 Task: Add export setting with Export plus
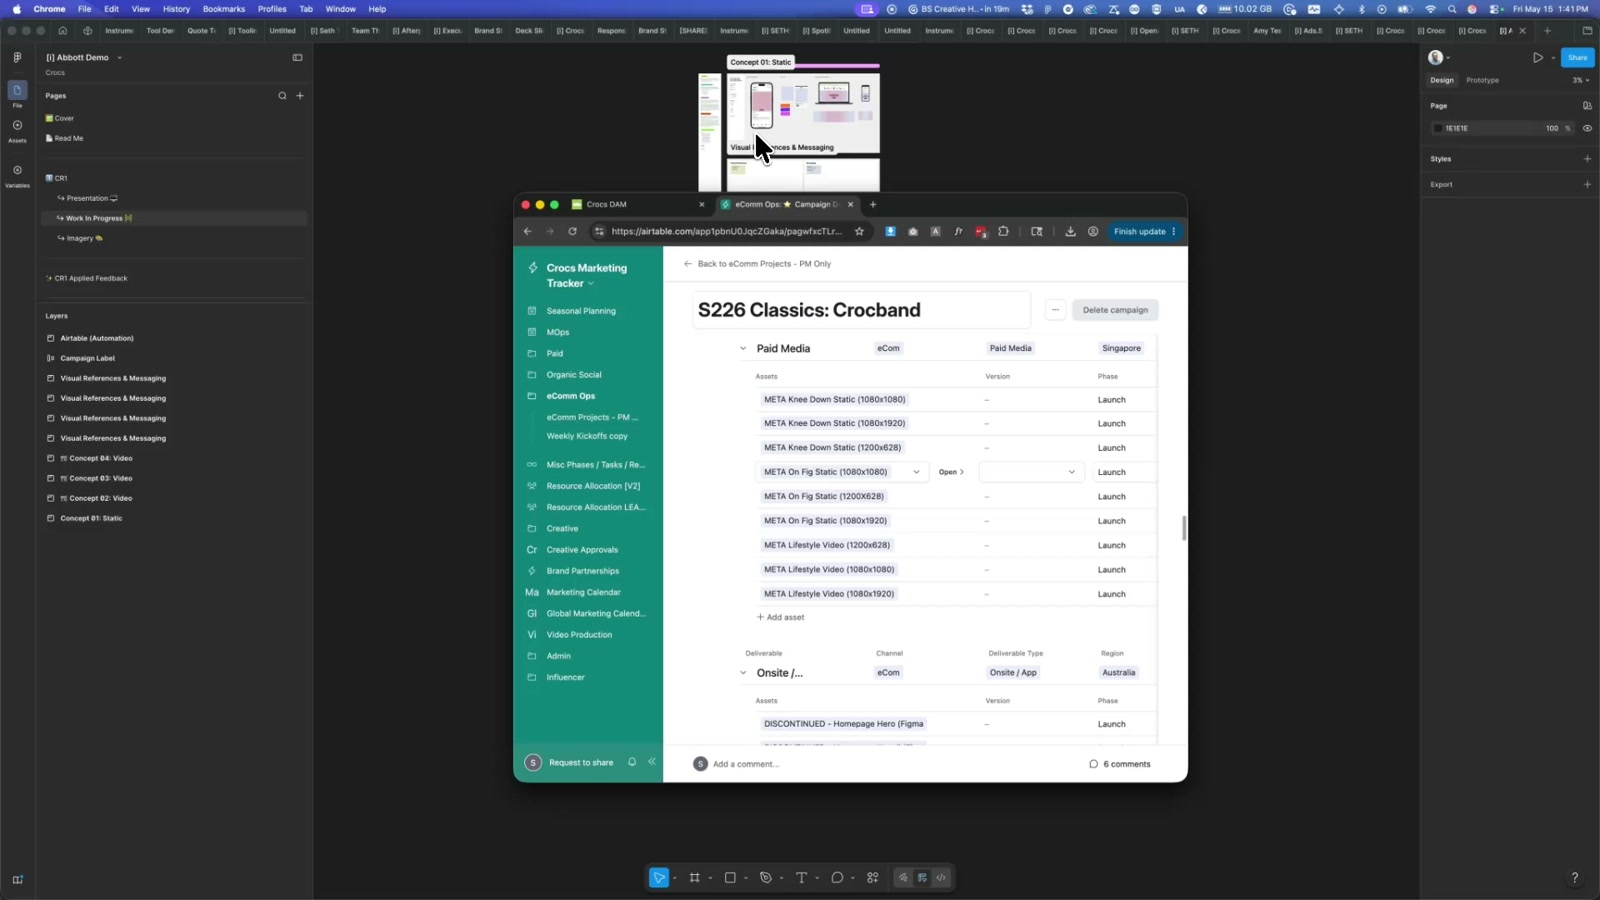1587,184
